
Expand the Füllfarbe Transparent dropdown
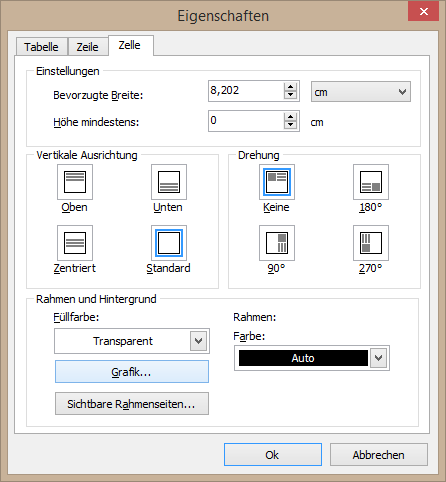coord(198,341)
